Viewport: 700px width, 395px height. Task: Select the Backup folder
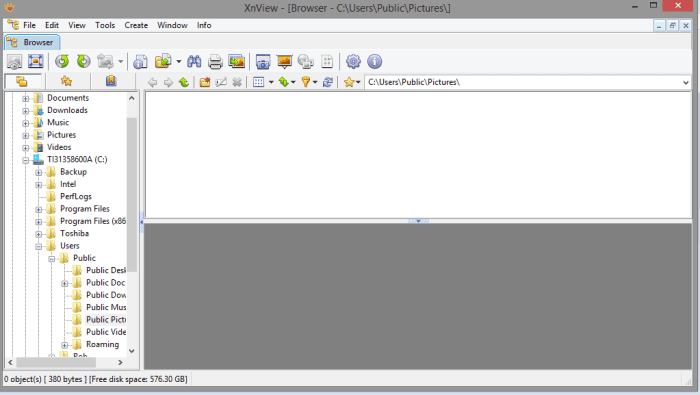click(73, 172)
